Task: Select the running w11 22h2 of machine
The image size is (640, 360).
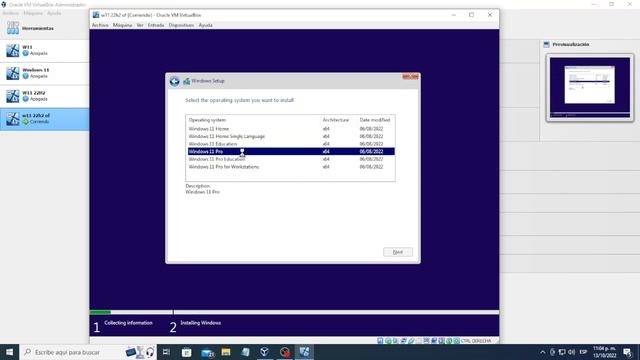Action: coord(44,119)
